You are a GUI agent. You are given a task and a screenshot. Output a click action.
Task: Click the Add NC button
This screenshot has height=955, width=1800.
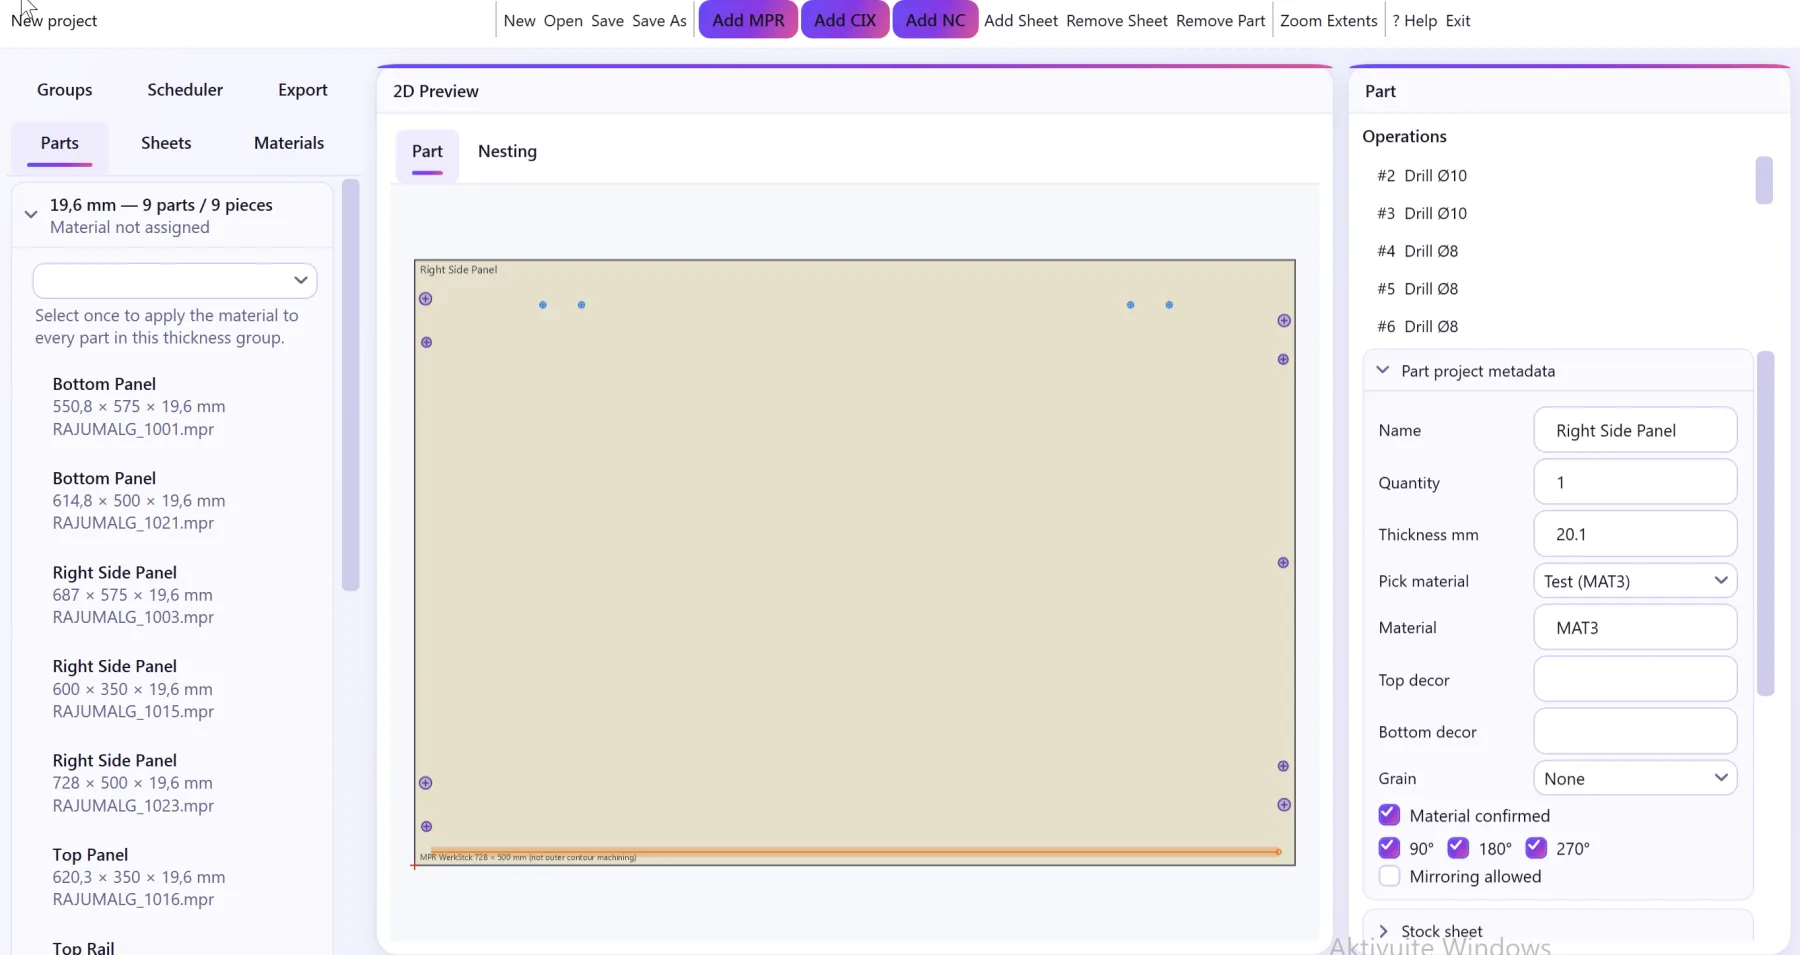[935, 20]
